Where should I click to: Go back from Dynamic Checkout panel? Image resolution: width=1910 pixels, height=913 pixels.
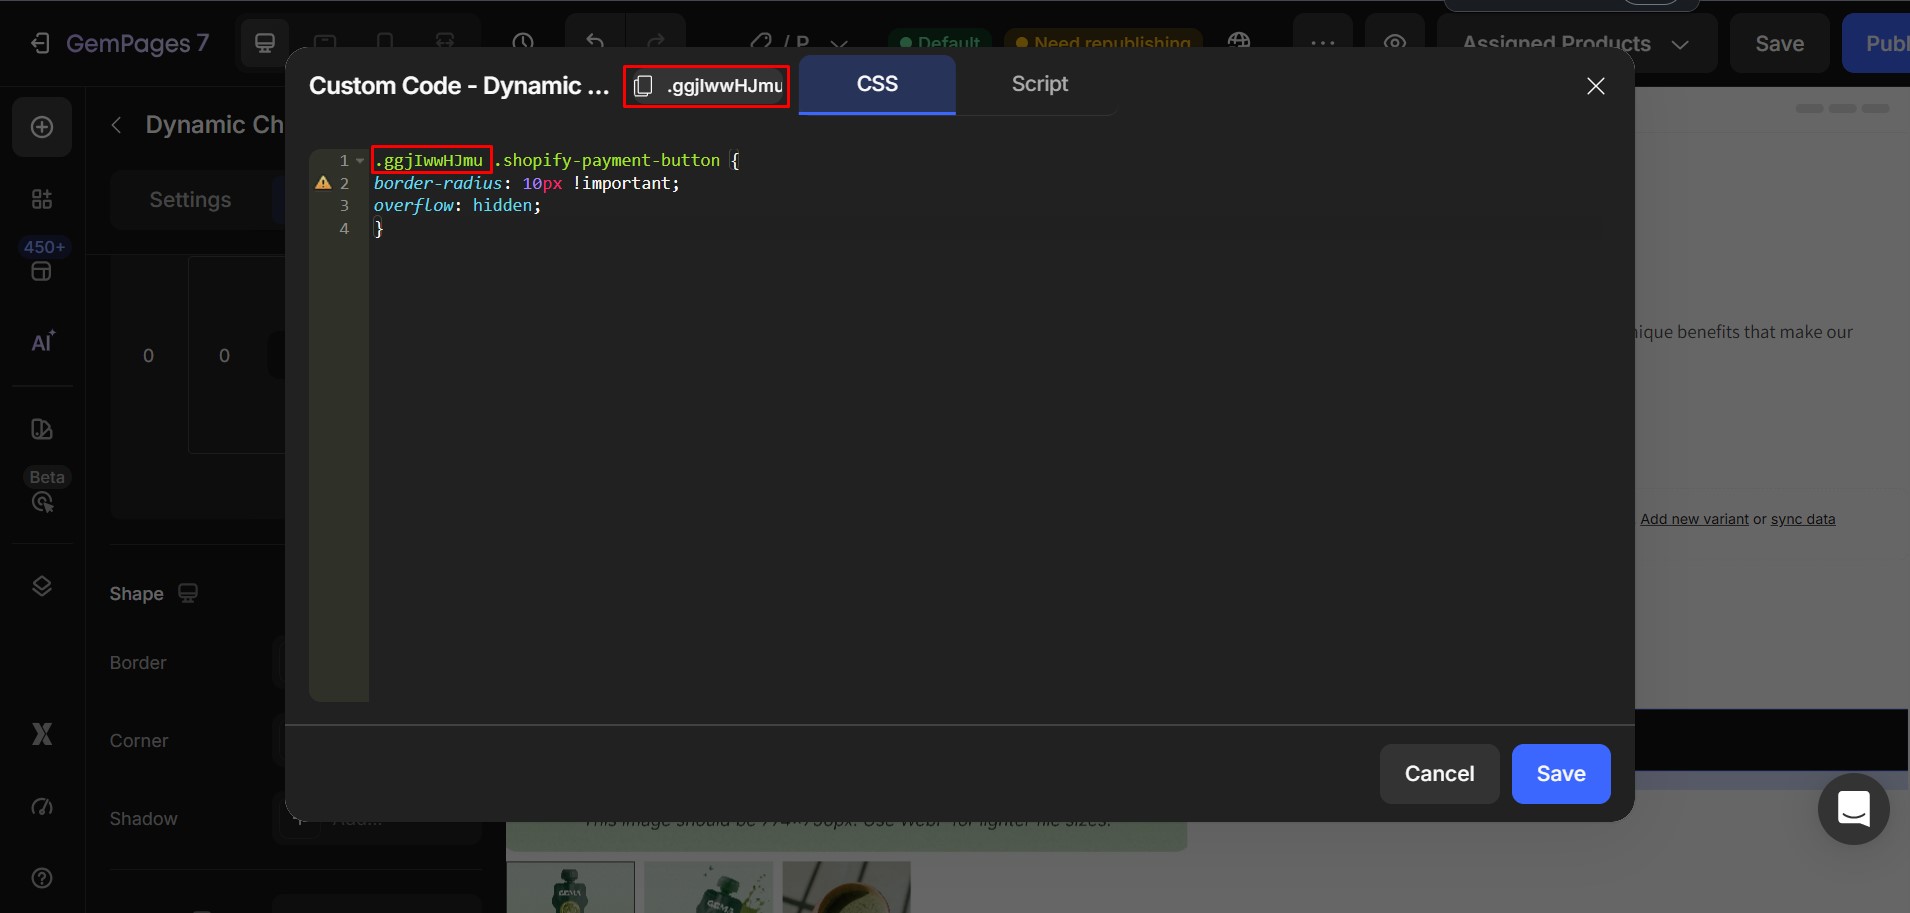tap(116, 125)
